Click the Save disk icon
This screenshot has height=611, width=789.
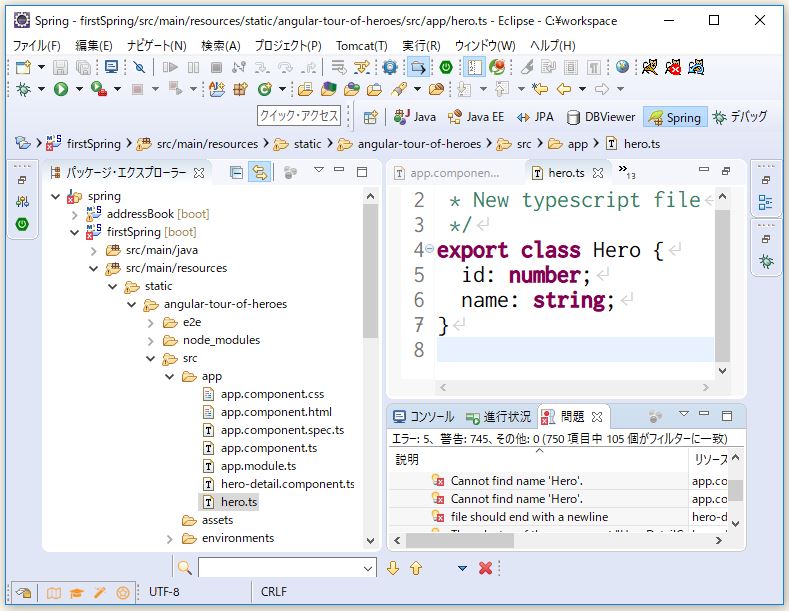pos(60,67)
